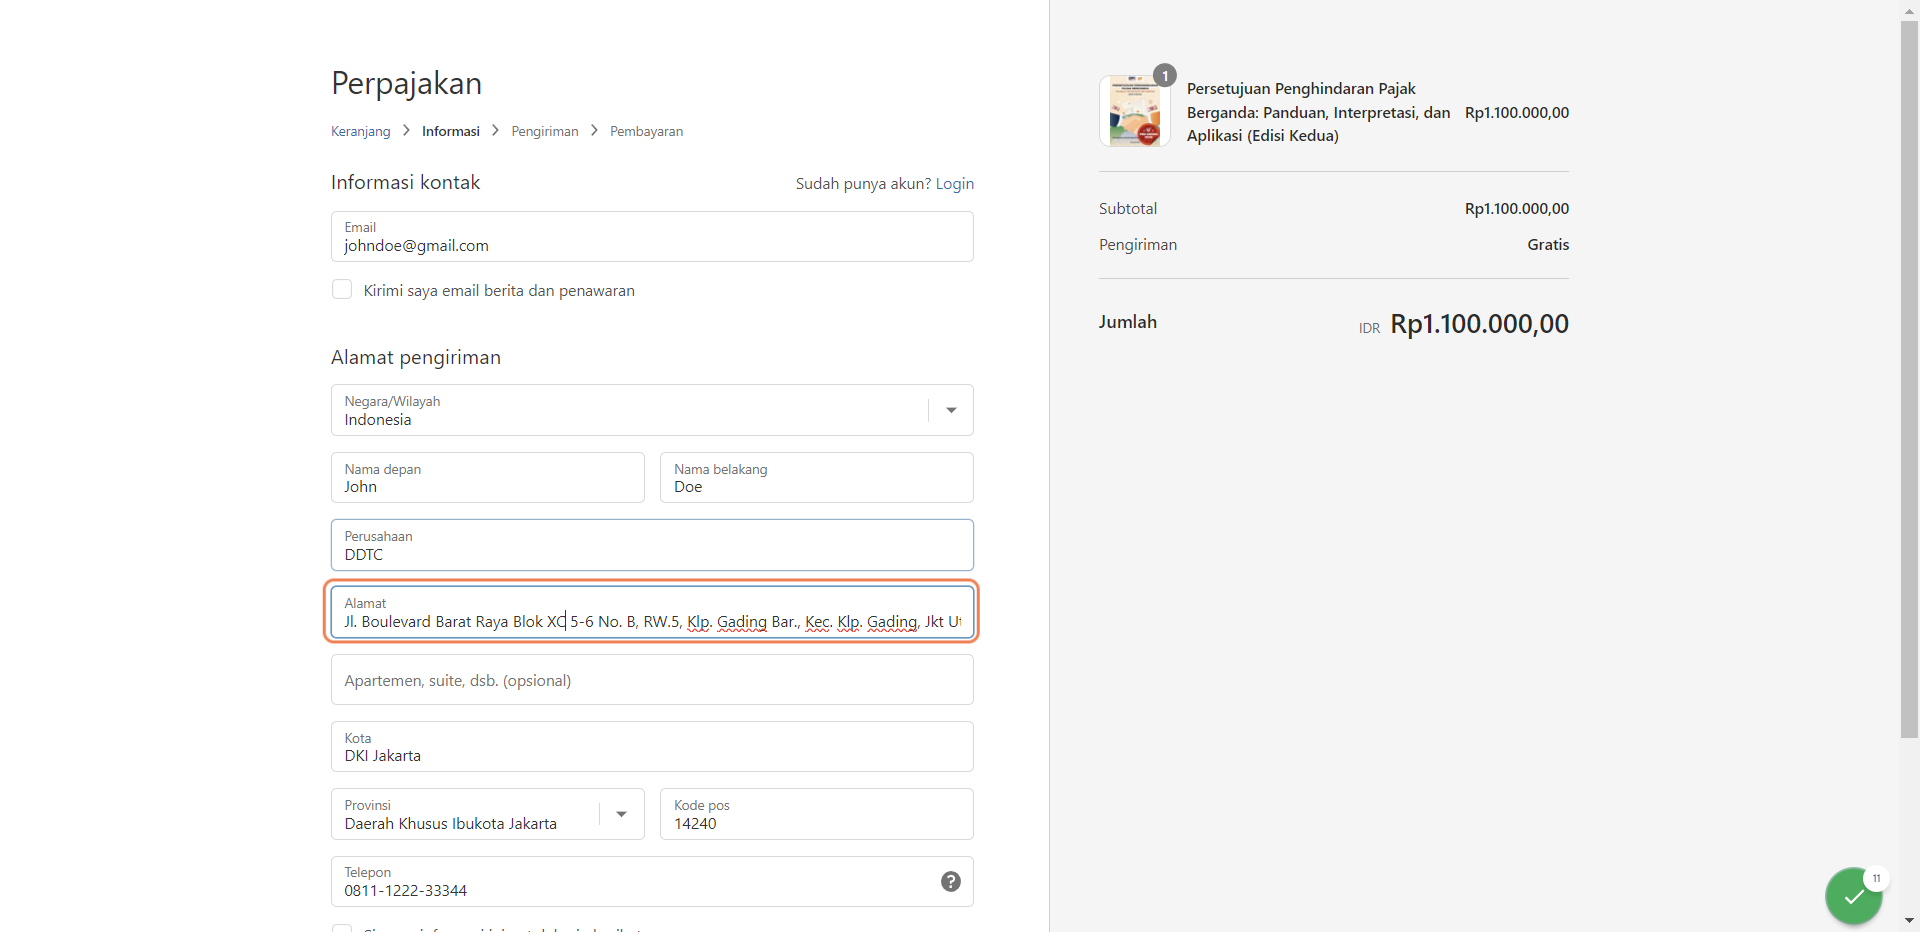Click the quantity badge on the product thumbnail
Screen dimensions: 1920x932
coord(1165,76)
